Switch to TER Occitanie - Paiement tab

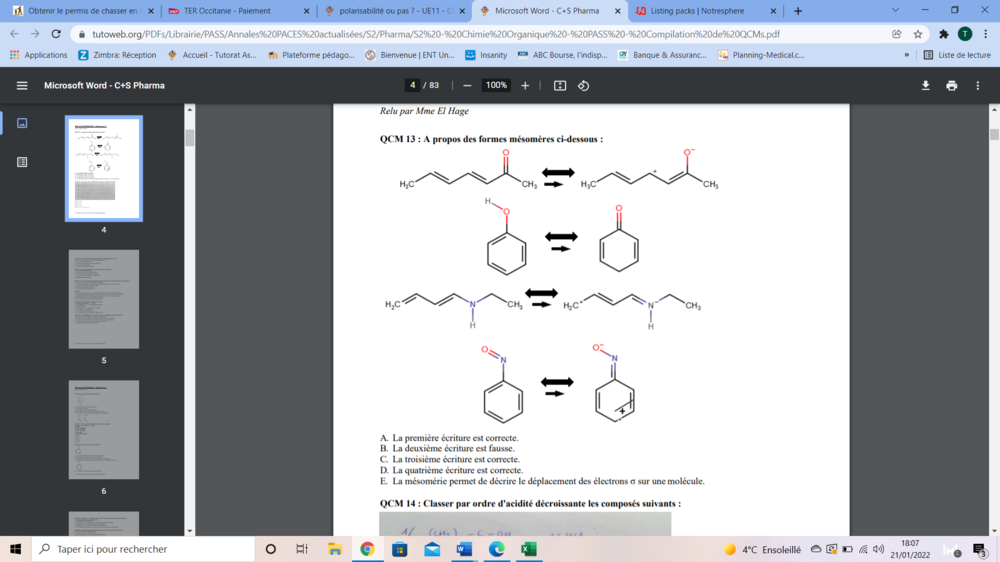pos(237,11)
